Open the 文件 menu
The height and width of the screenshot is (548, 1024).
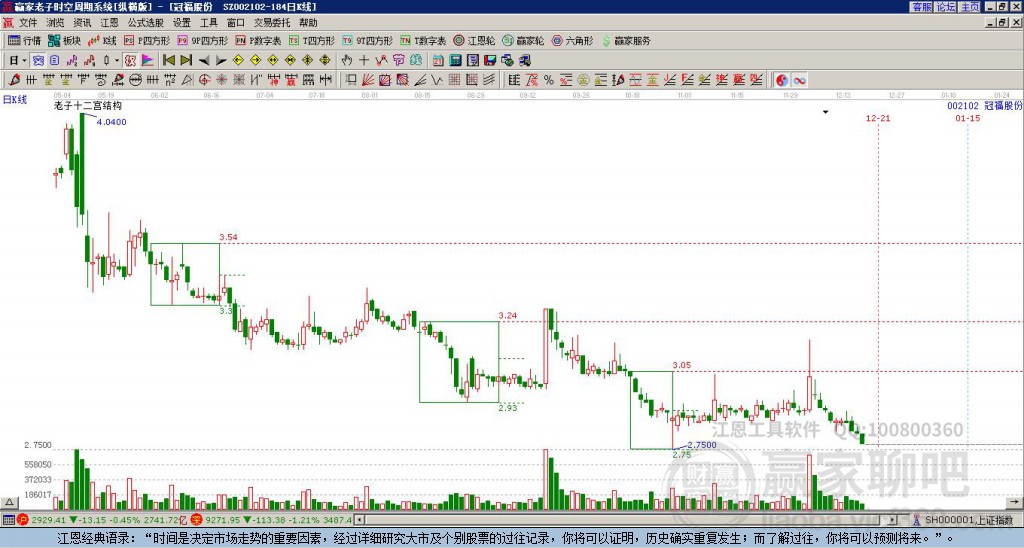coord(27,23)
